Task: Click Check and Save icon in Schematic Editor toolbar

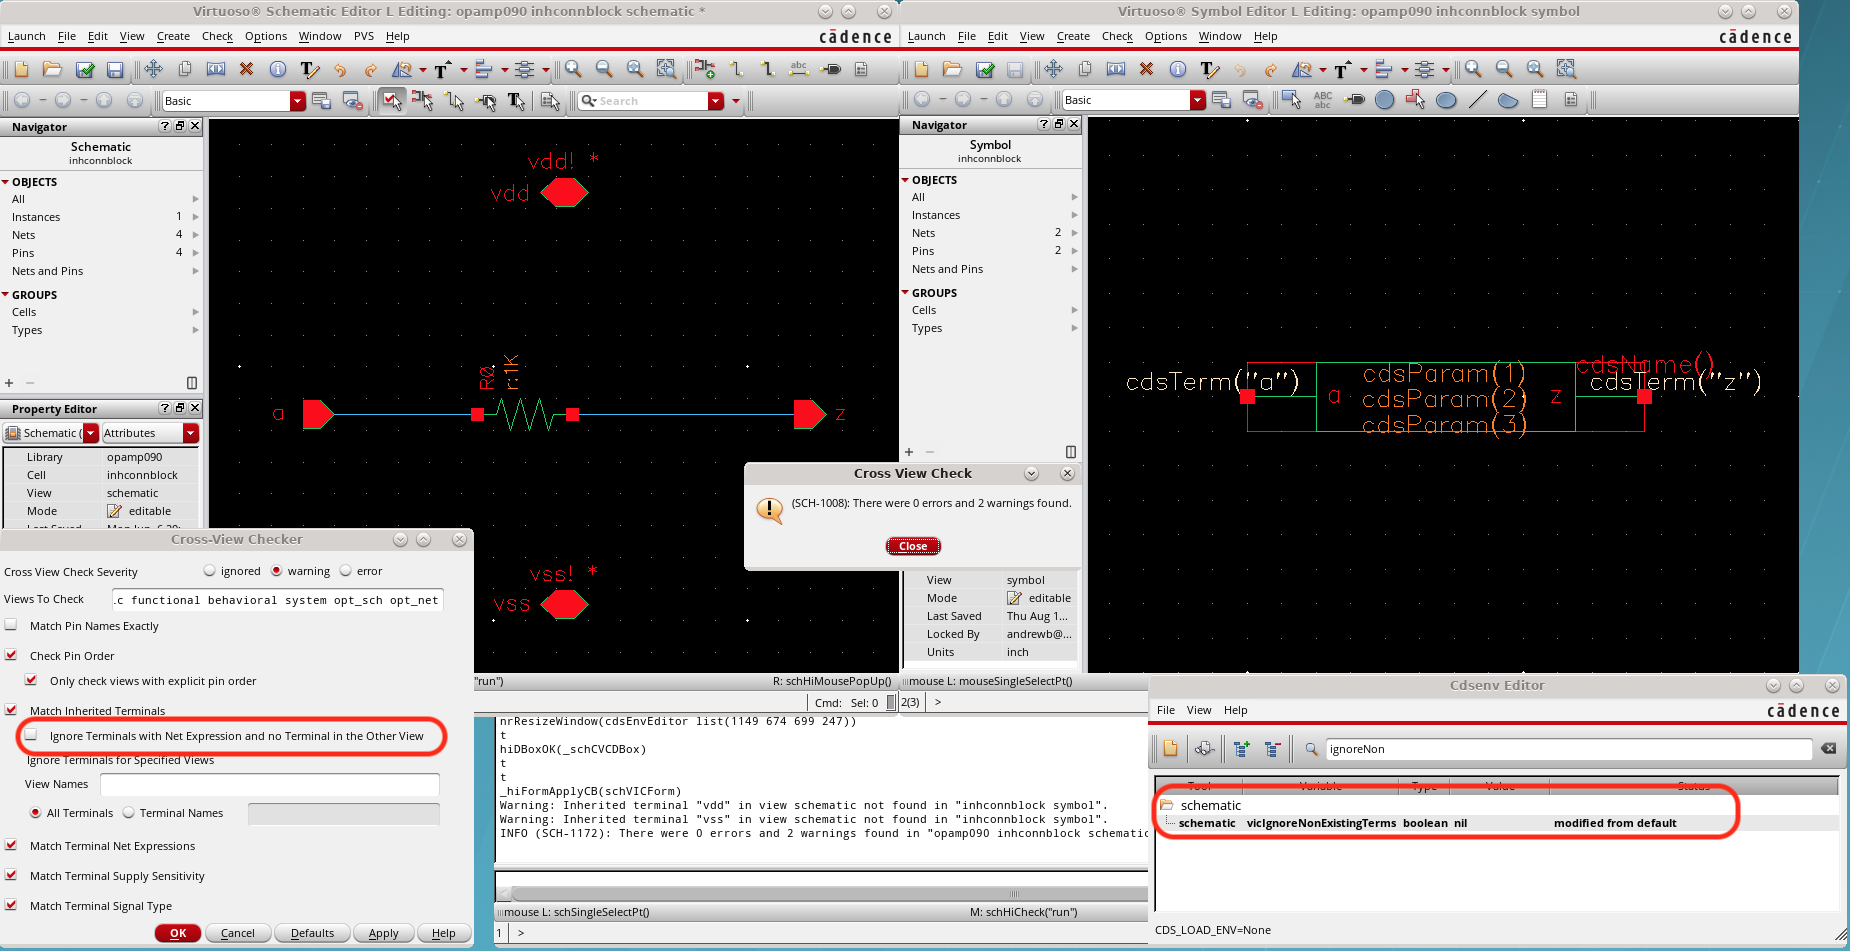Action: [85, 69]
